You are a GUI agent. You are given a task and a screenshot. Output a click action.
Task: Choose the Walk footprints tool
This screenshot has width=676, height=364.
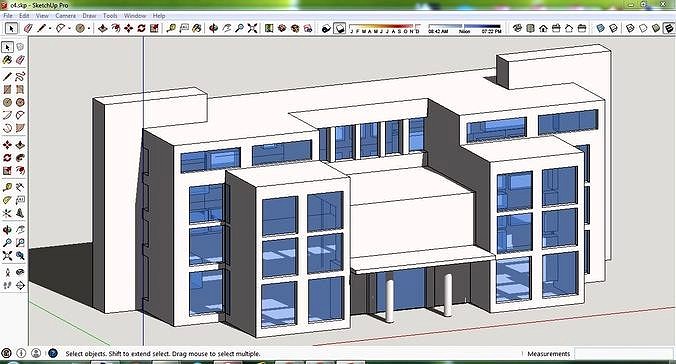coord(7,286)
